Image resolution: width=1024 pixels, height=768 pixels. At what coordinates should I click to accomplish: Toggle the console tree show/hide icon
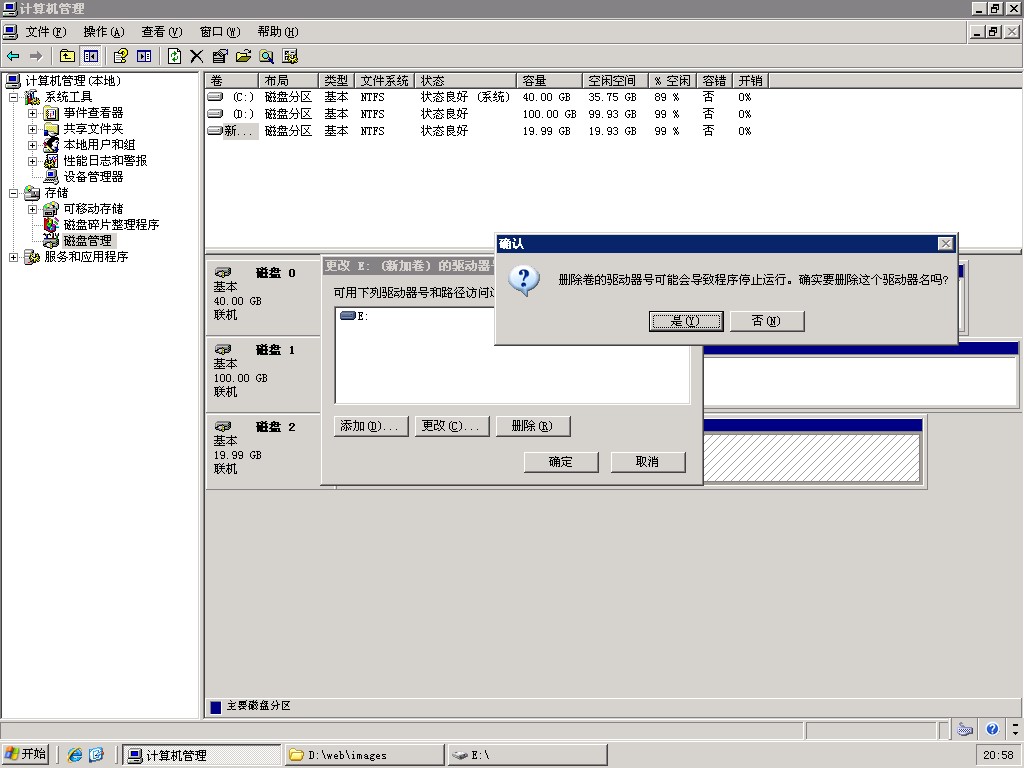(x=91, y=56)
